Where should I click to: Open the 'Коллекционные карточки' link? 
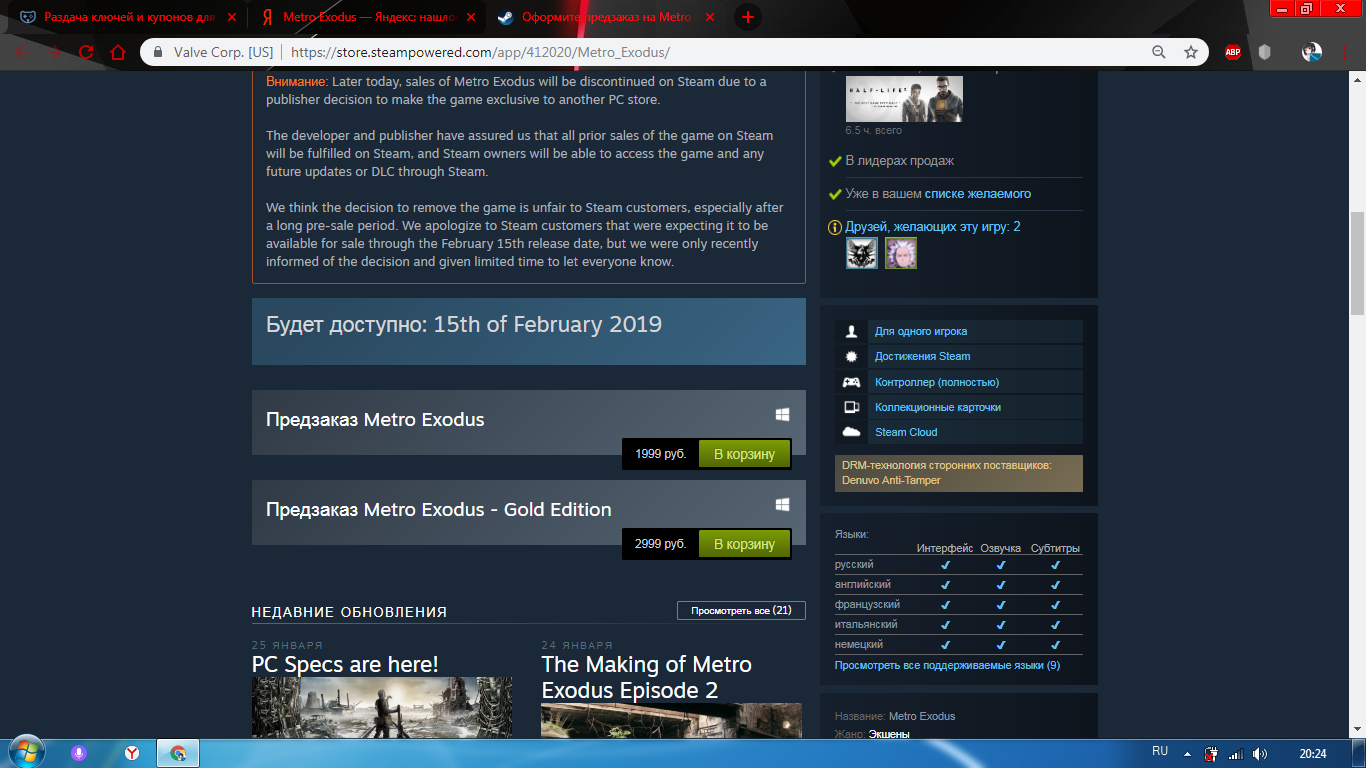tap(938, 407)
